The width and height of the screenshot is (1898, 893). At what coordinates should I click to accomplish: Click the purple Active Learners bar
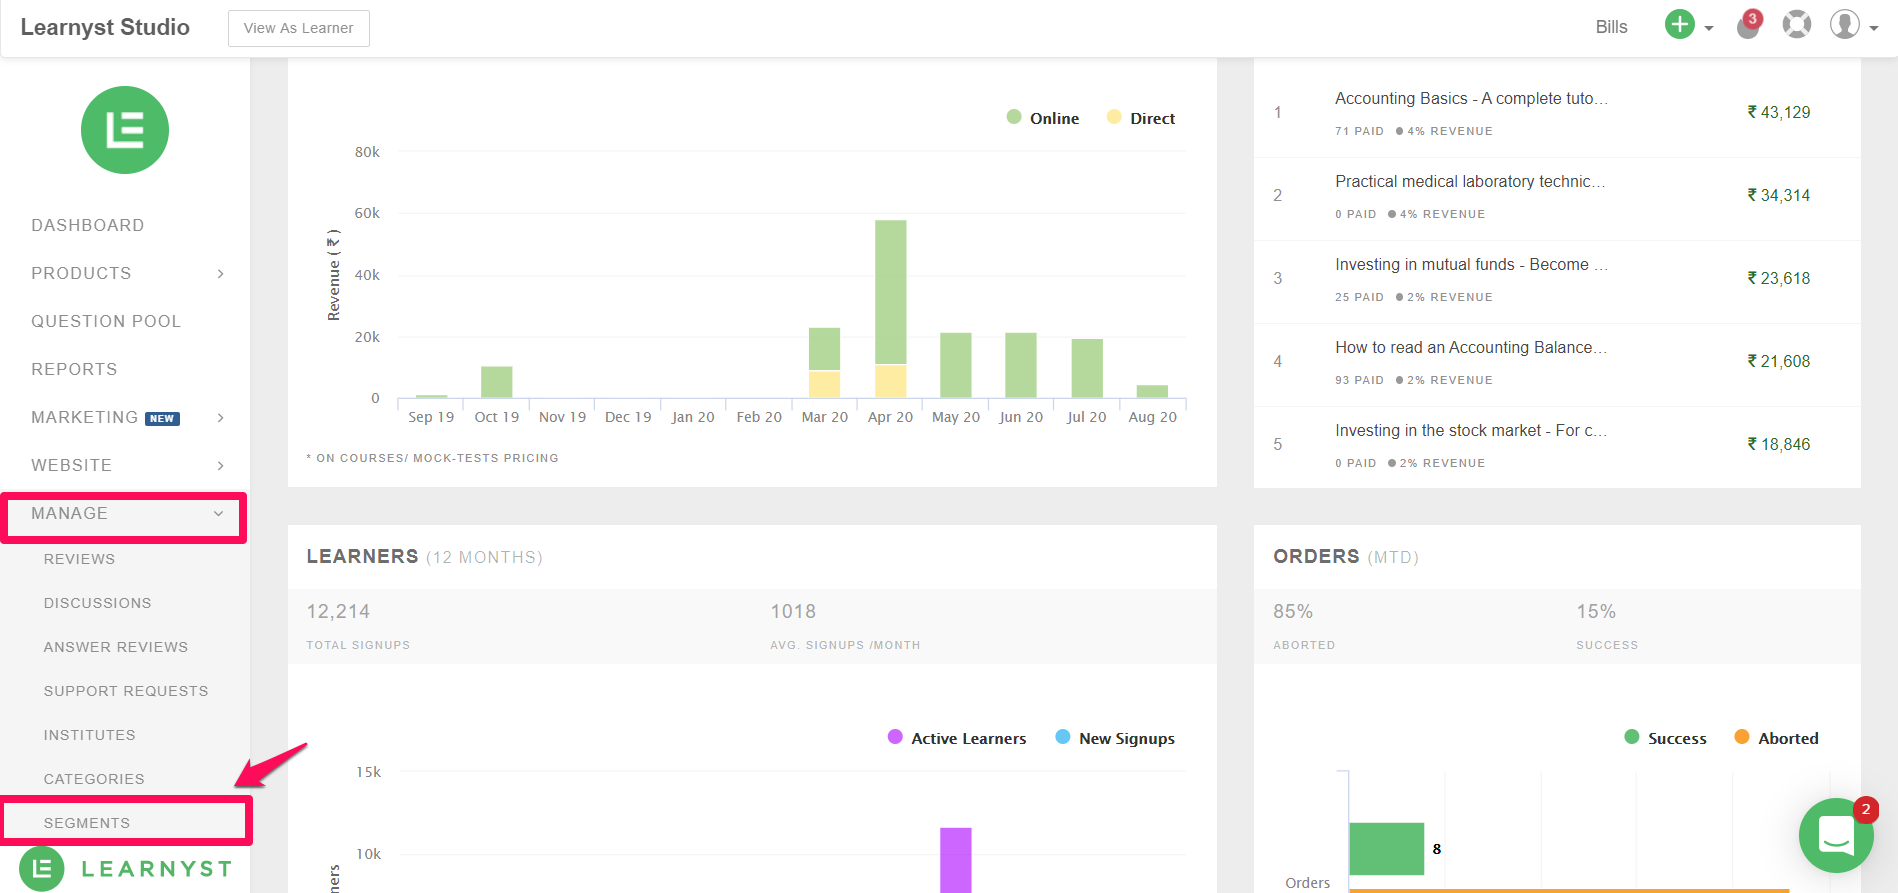(955, 860)
